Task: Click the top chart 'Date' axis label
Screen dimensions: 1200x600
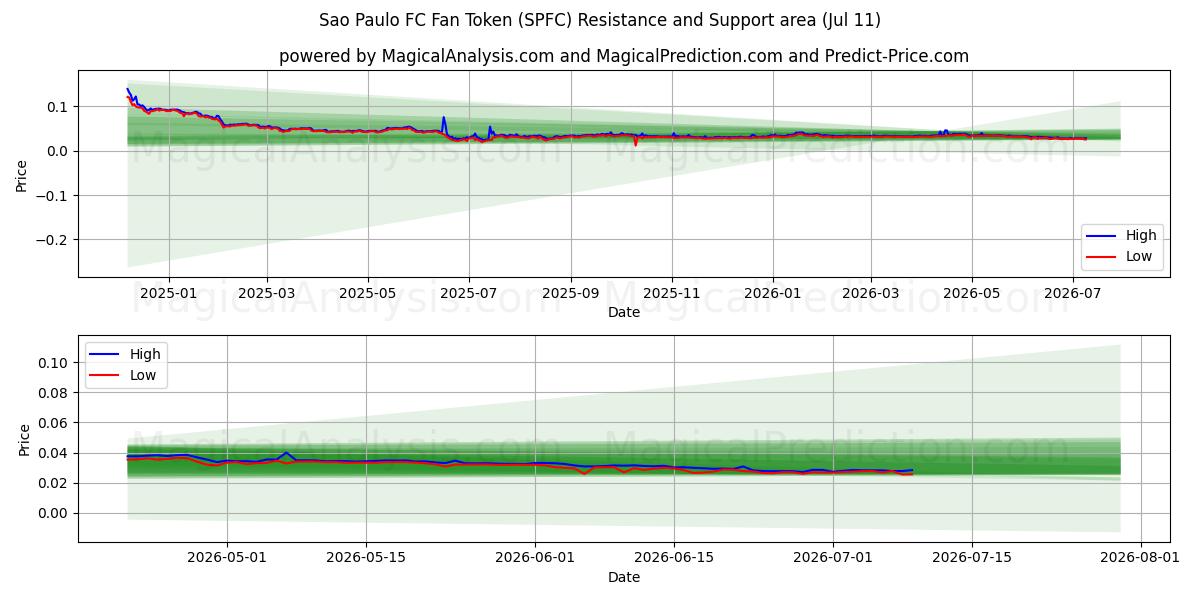Action: tap(624, 312)
